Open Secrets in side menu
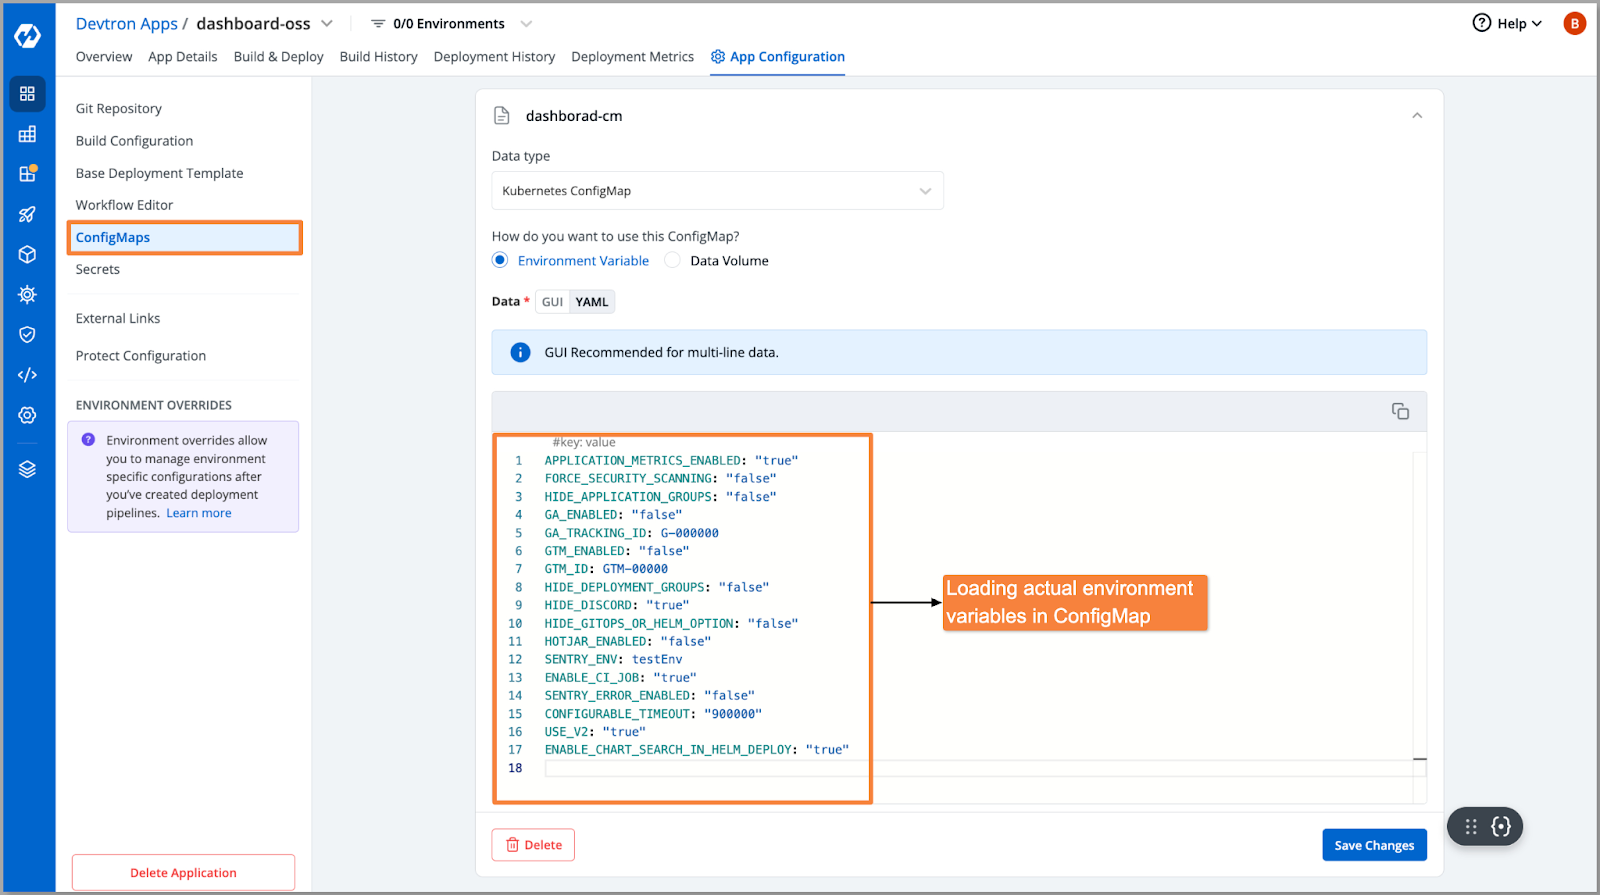 pyautogui.click(x=98, y=269)
